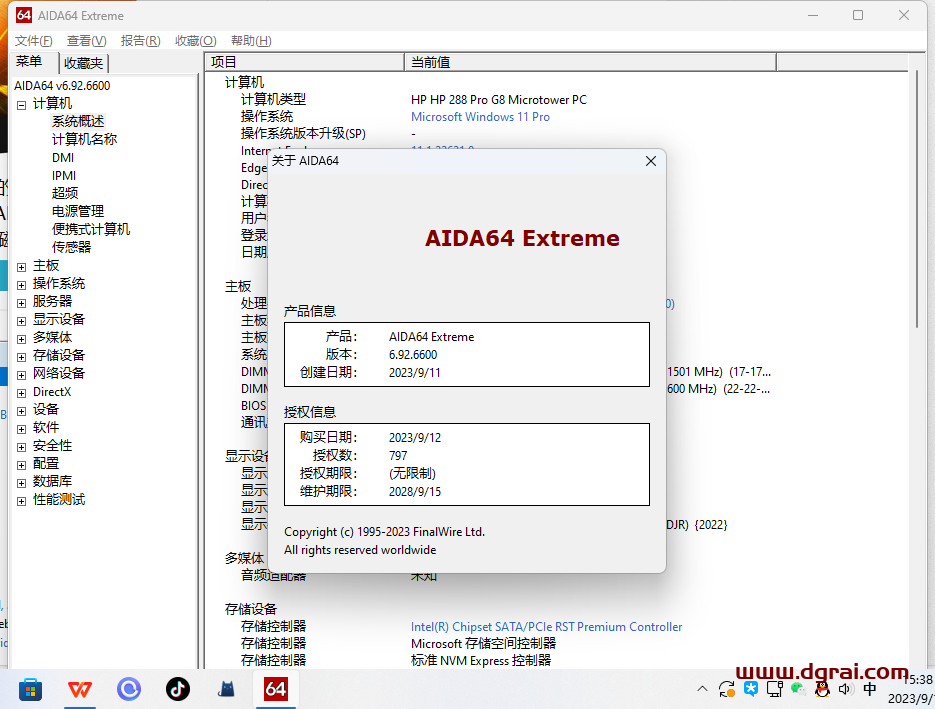Click the TikTok taskbar icon

[x=178, y=689]
